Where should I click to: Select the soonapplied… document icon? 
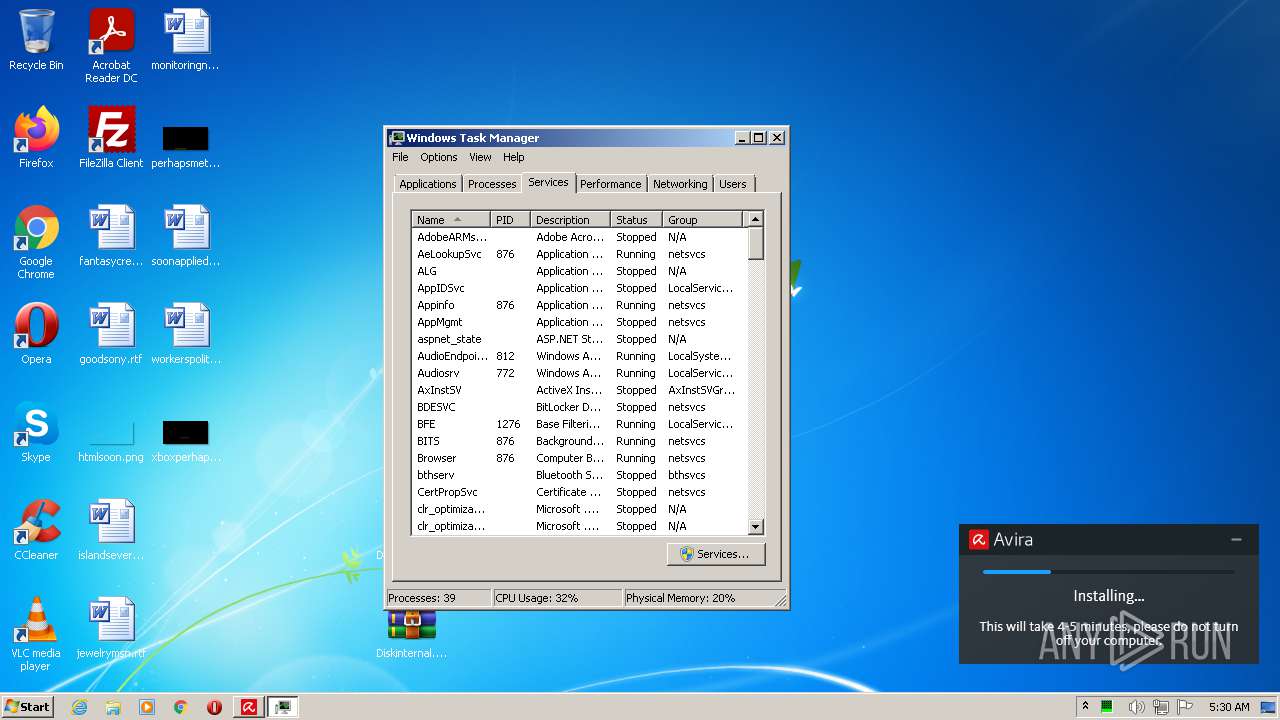point(185,236)
